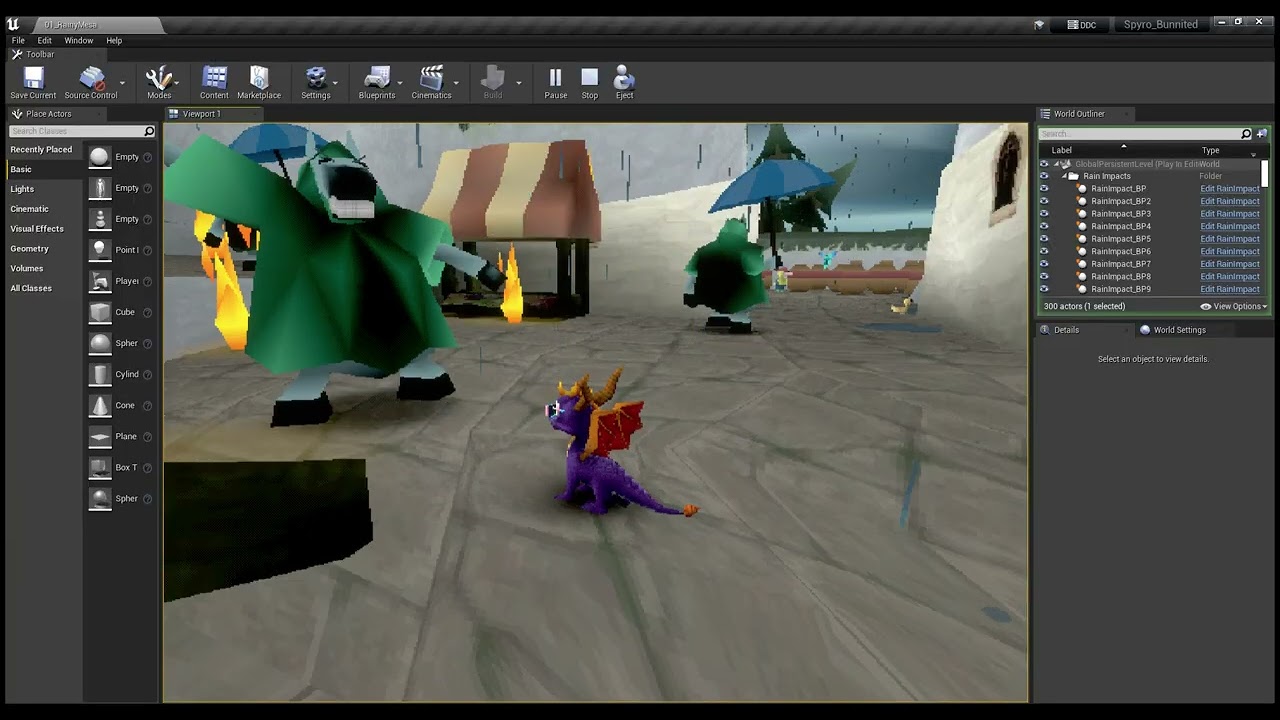Open Blueprints from the toolbar

377,82
